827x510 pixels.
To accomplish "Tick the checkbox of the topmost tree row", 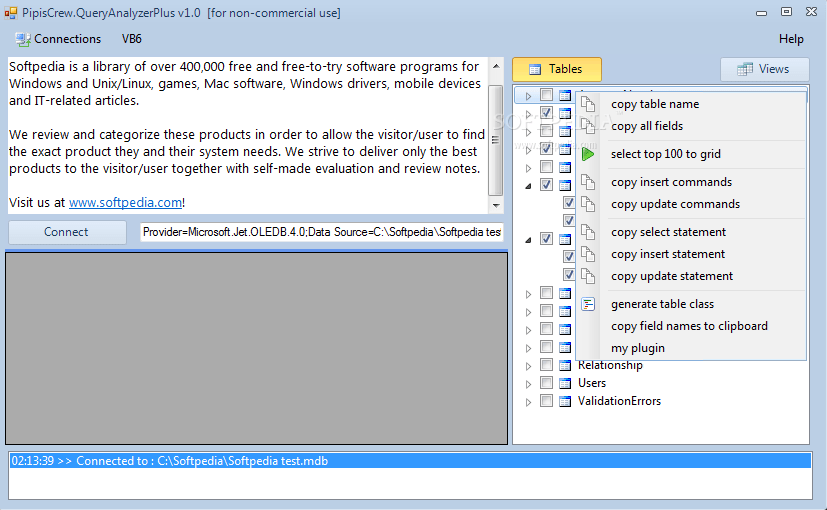I will click(x=546, y=95).
